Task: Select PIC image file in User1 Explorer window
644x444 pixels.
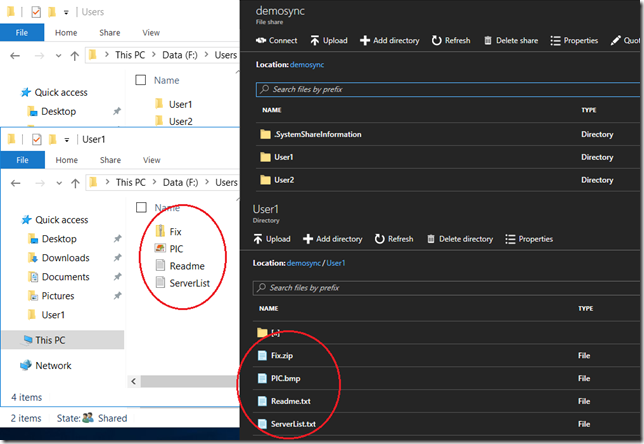Action: (169, 249)
